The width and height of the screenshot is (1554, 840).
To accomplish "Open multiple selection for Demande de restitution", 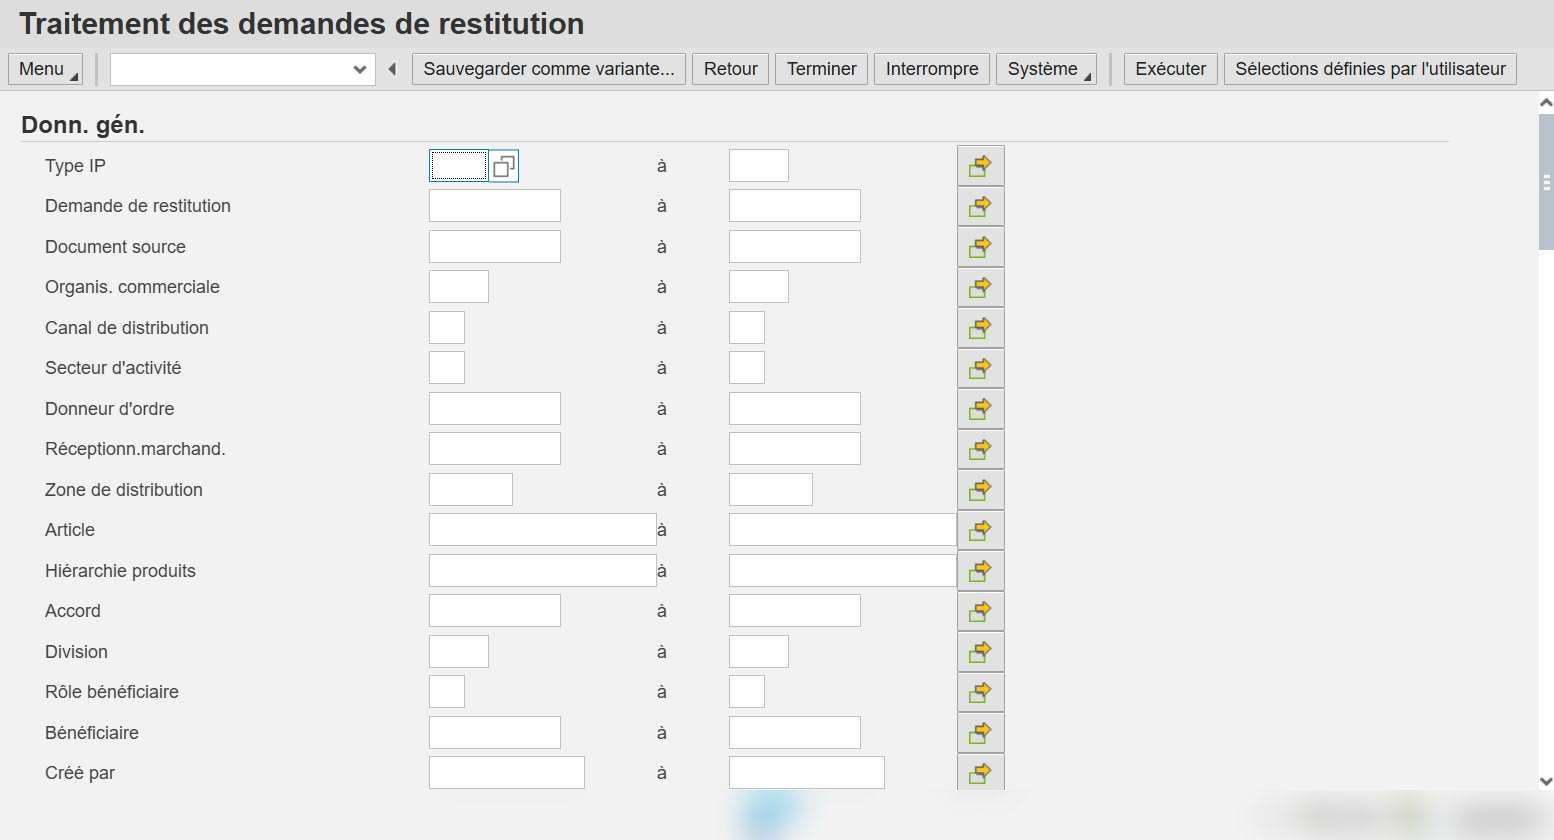I will (x=980, y=206).
